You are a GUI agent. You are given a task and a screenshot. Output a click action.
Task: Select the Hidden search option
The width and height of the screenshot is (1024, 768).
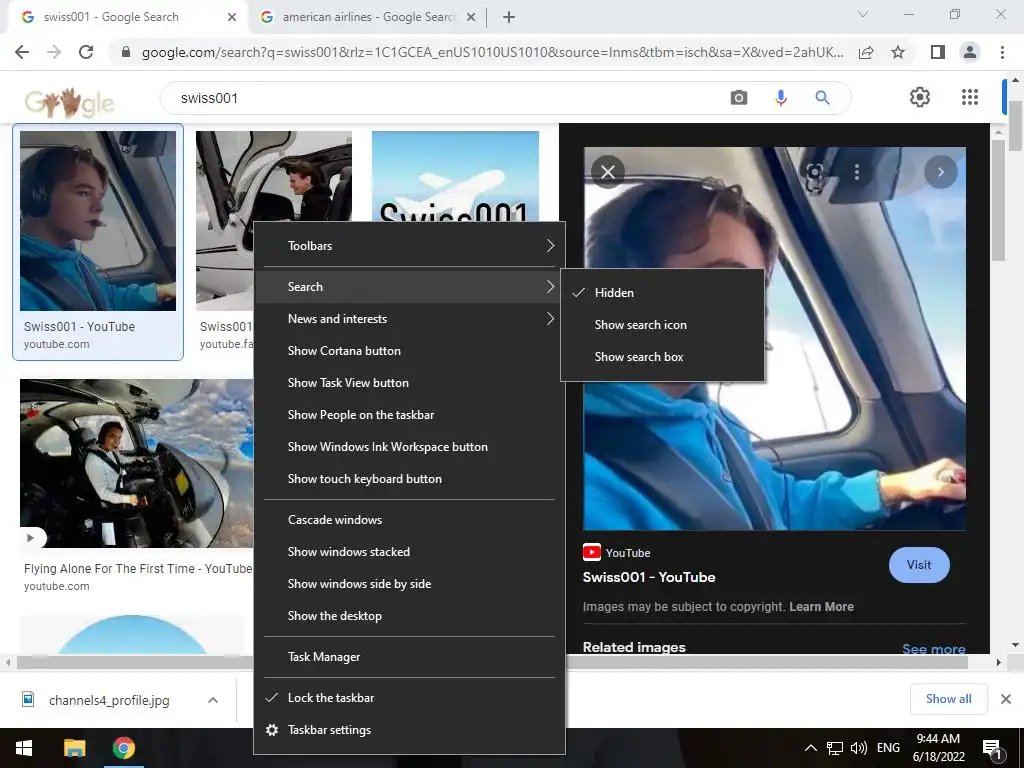pos(662,293)
